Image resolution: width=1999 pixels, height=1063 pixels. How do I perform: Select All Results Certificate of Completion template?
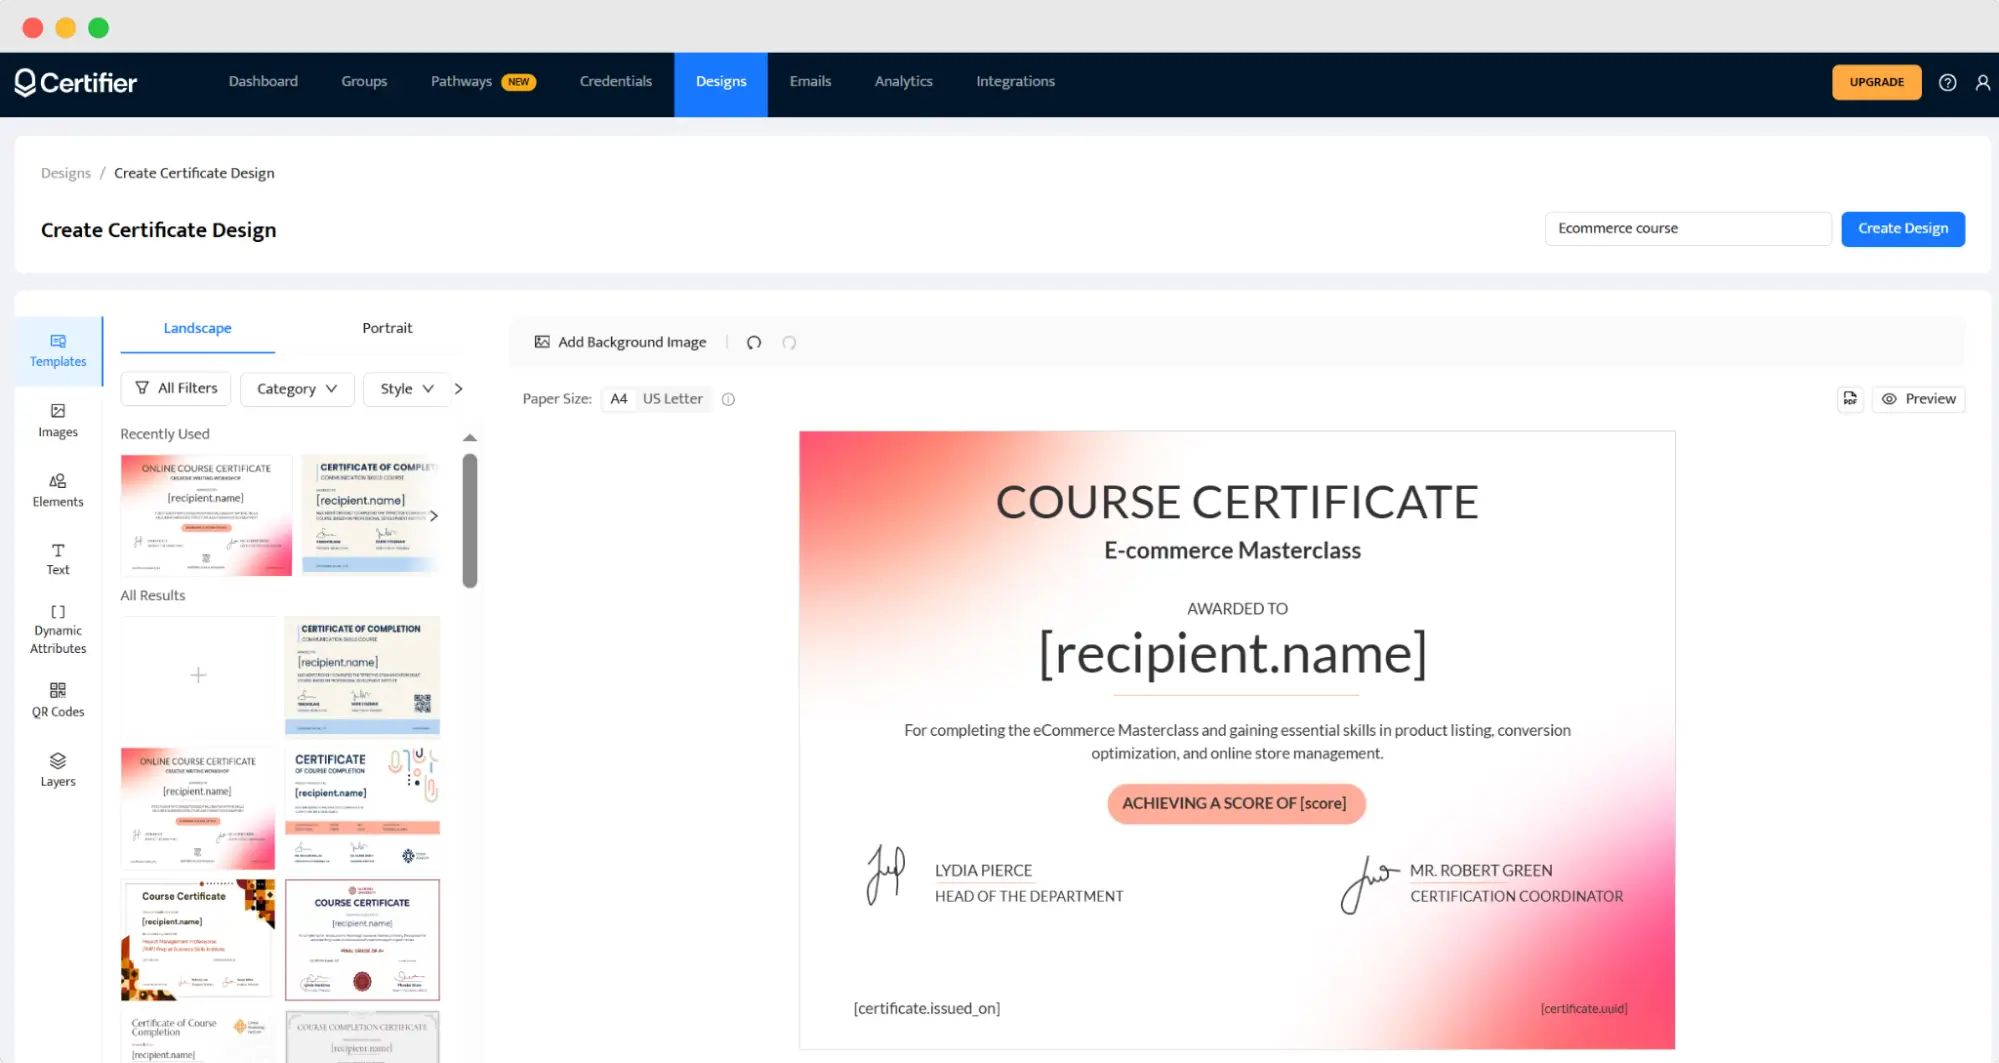coord(362,676)
